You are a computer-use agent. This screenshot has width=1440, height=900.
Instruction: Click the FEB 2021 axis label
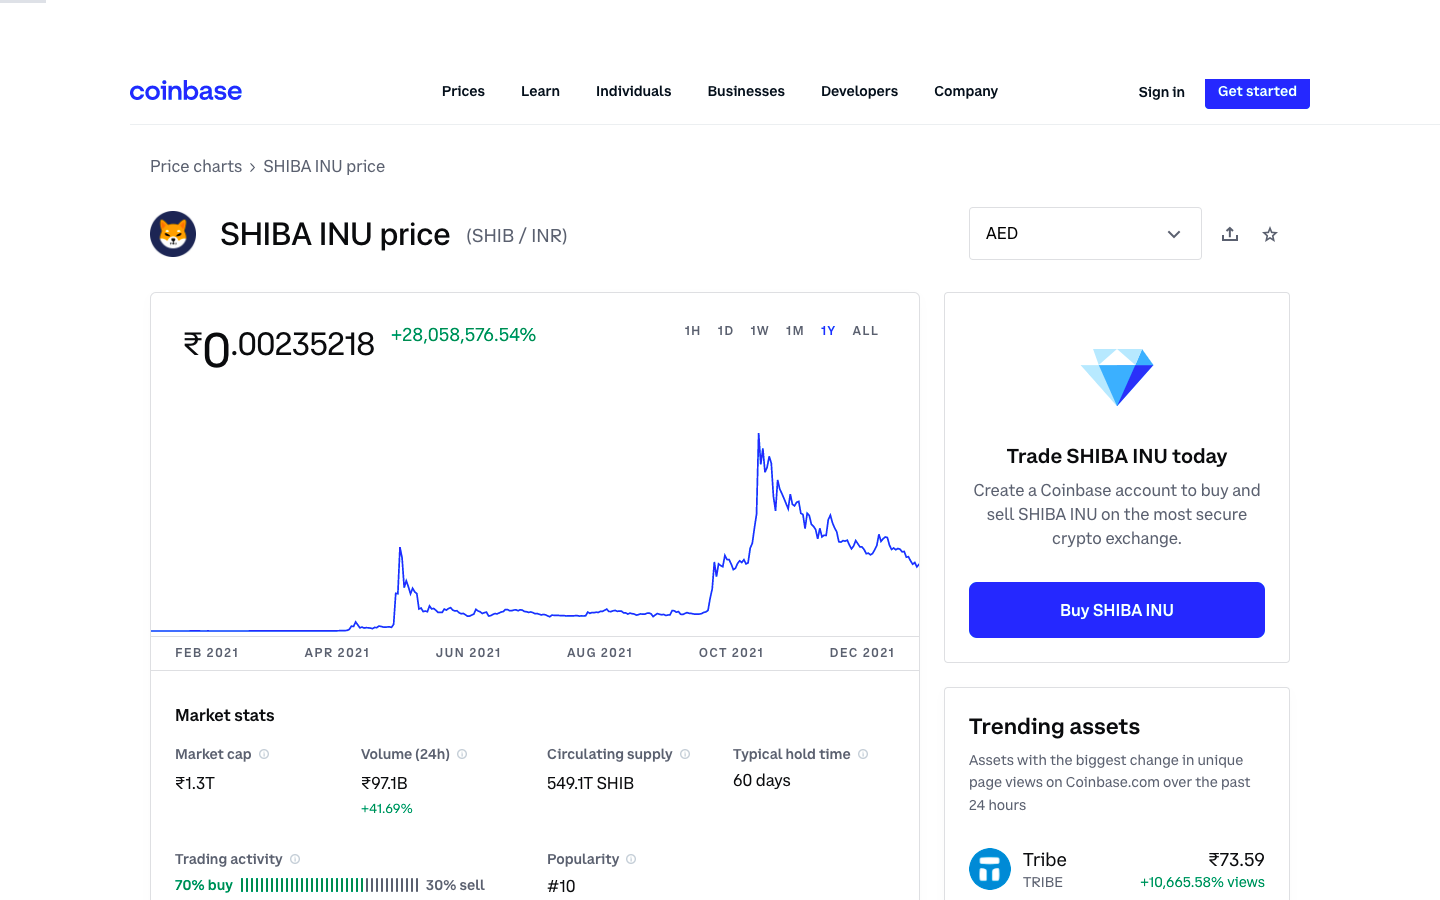(x=207, y=653)
